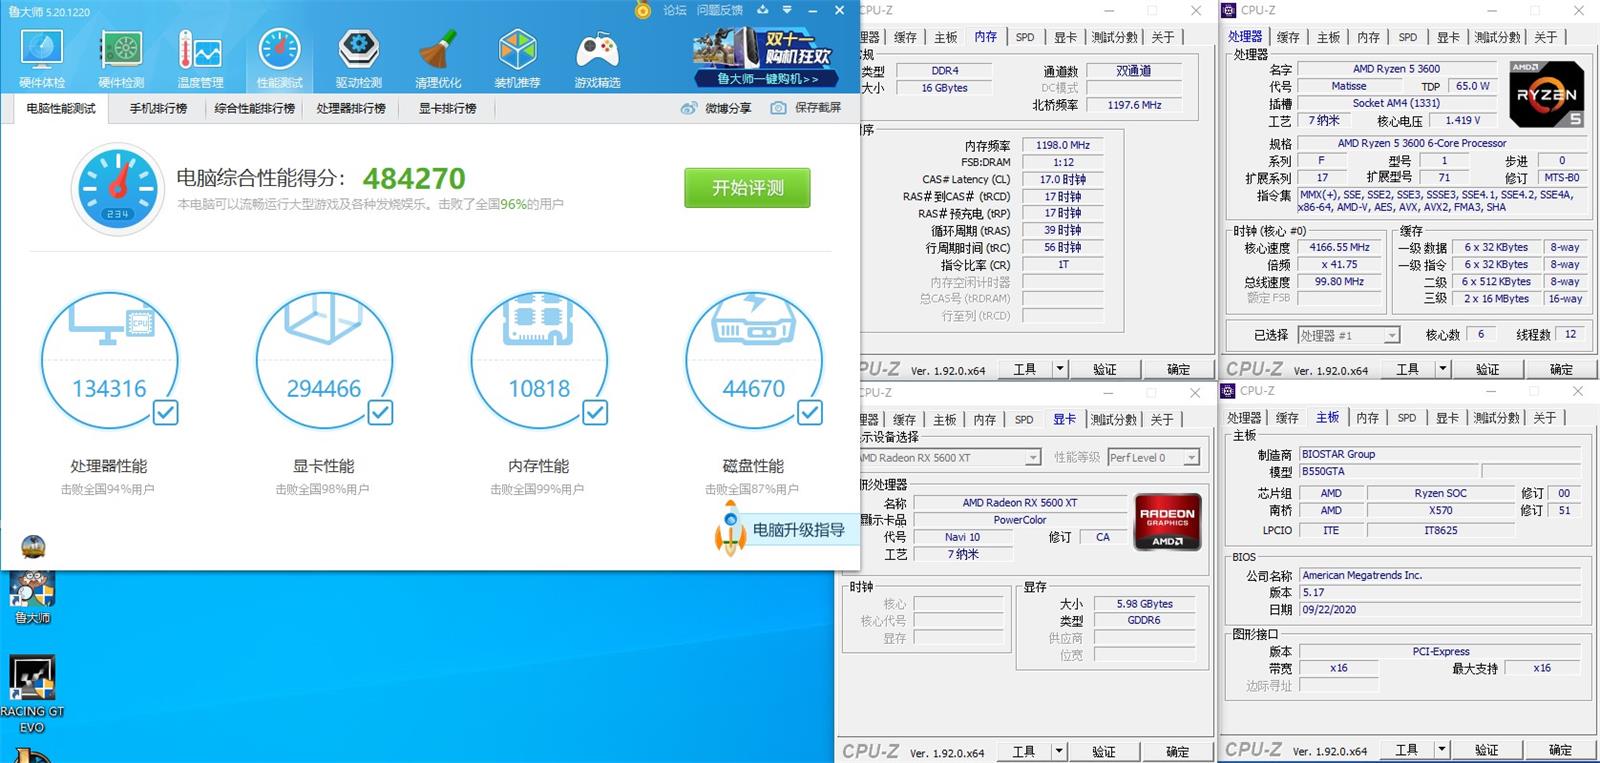Open the 问题反馈 feedback link
The image size is (1600, 763).
720,10
